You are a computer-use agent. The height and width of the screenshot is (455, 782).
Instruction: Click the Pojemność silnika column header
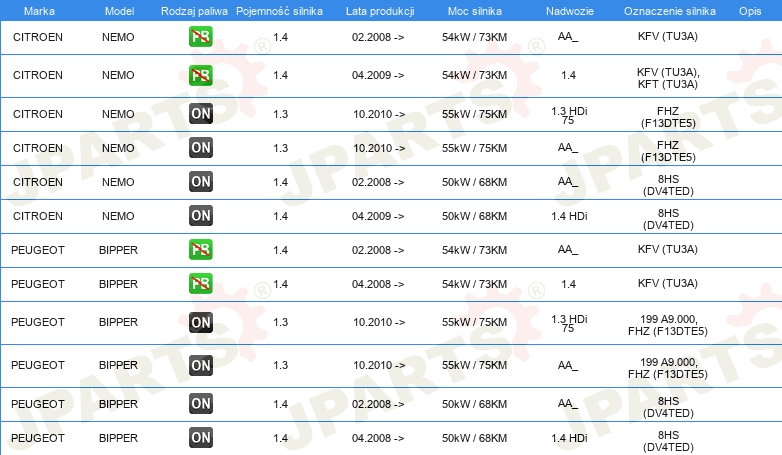[x=279, y=11]
